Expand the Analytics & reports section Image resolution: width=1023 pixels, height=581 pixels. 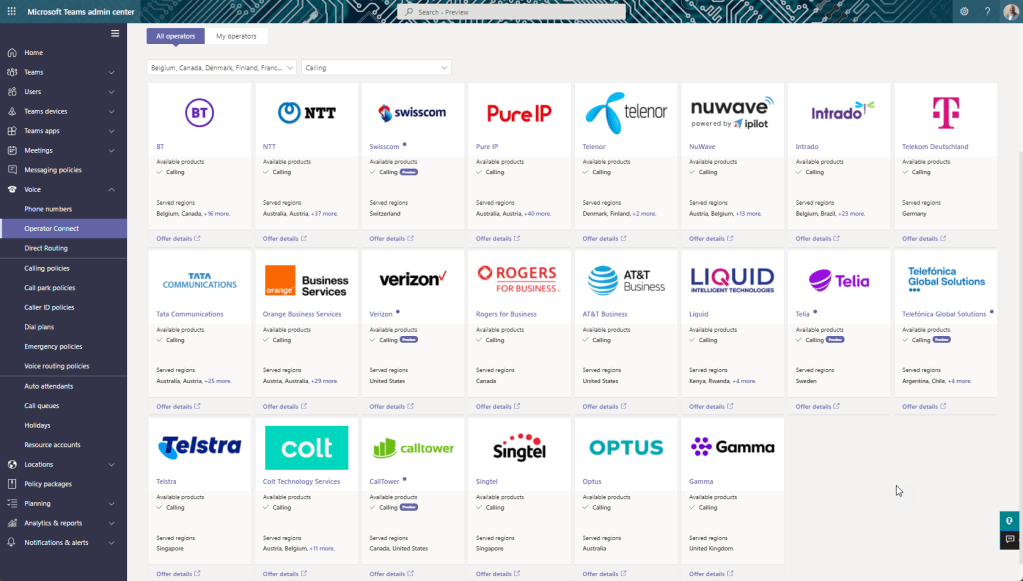(111, 523)
